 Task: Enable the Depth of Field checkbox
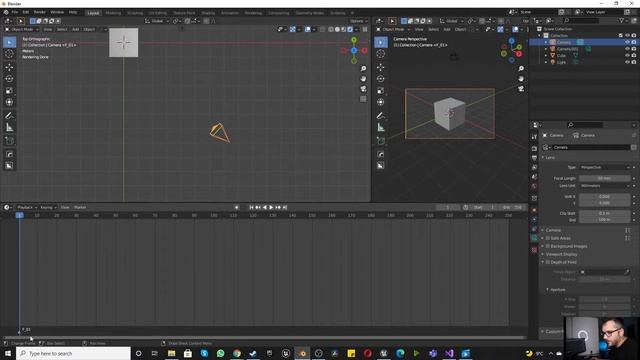548,262
